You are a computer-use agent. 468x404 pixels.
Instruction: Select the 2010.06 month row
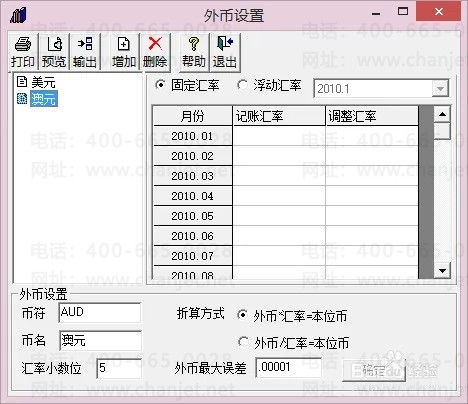(193, 236)
